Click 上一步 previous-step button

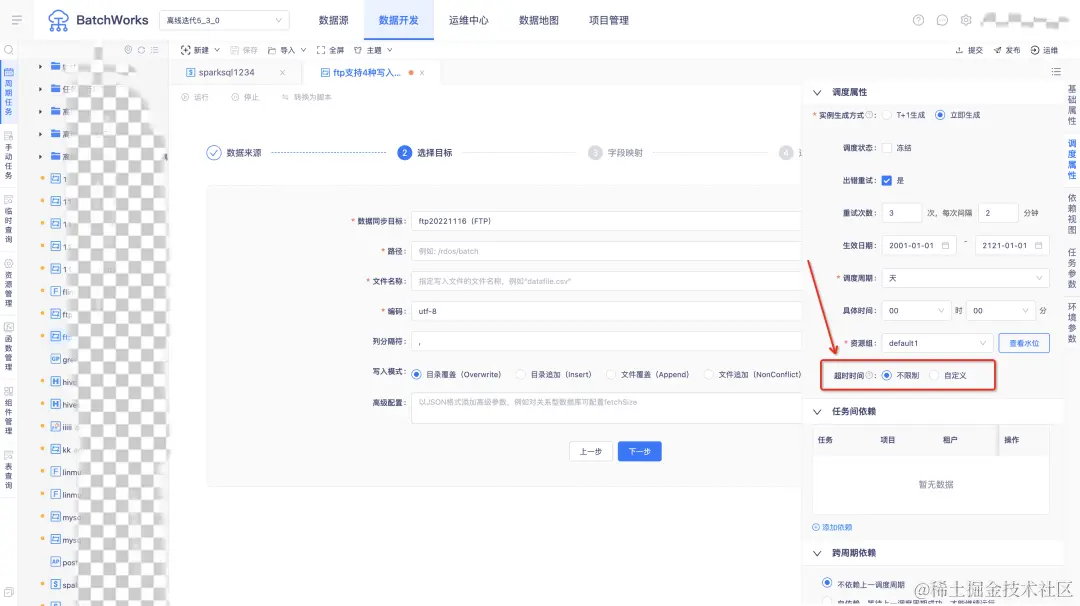pyautogui.click(x=590, y=451)
